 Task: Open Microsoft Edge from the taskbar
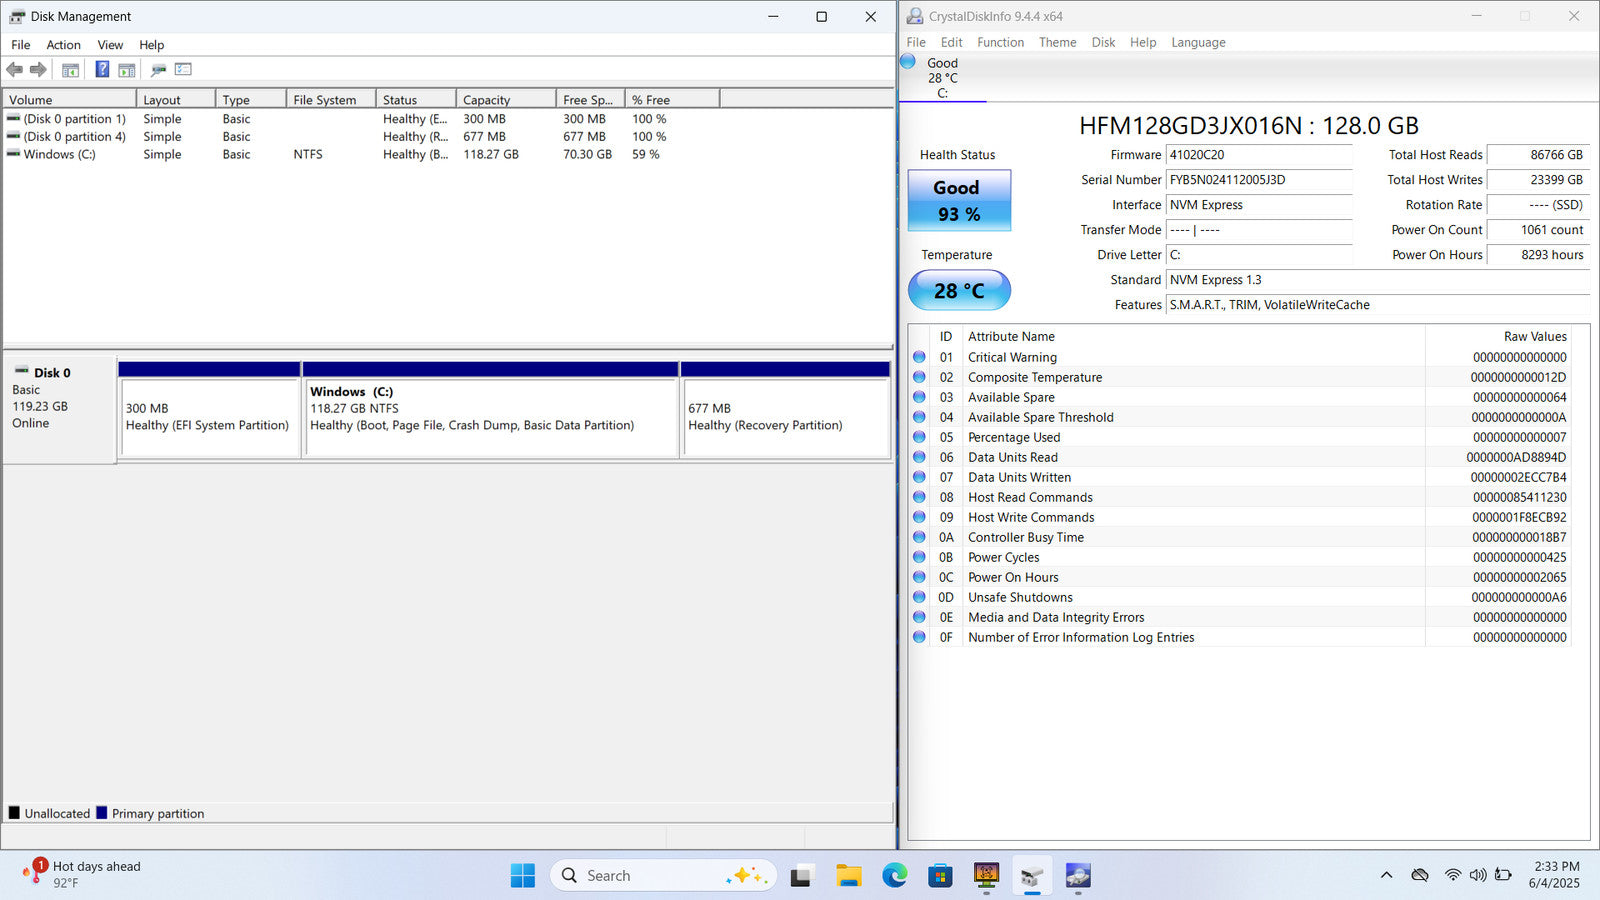click(x=894, y=876)
